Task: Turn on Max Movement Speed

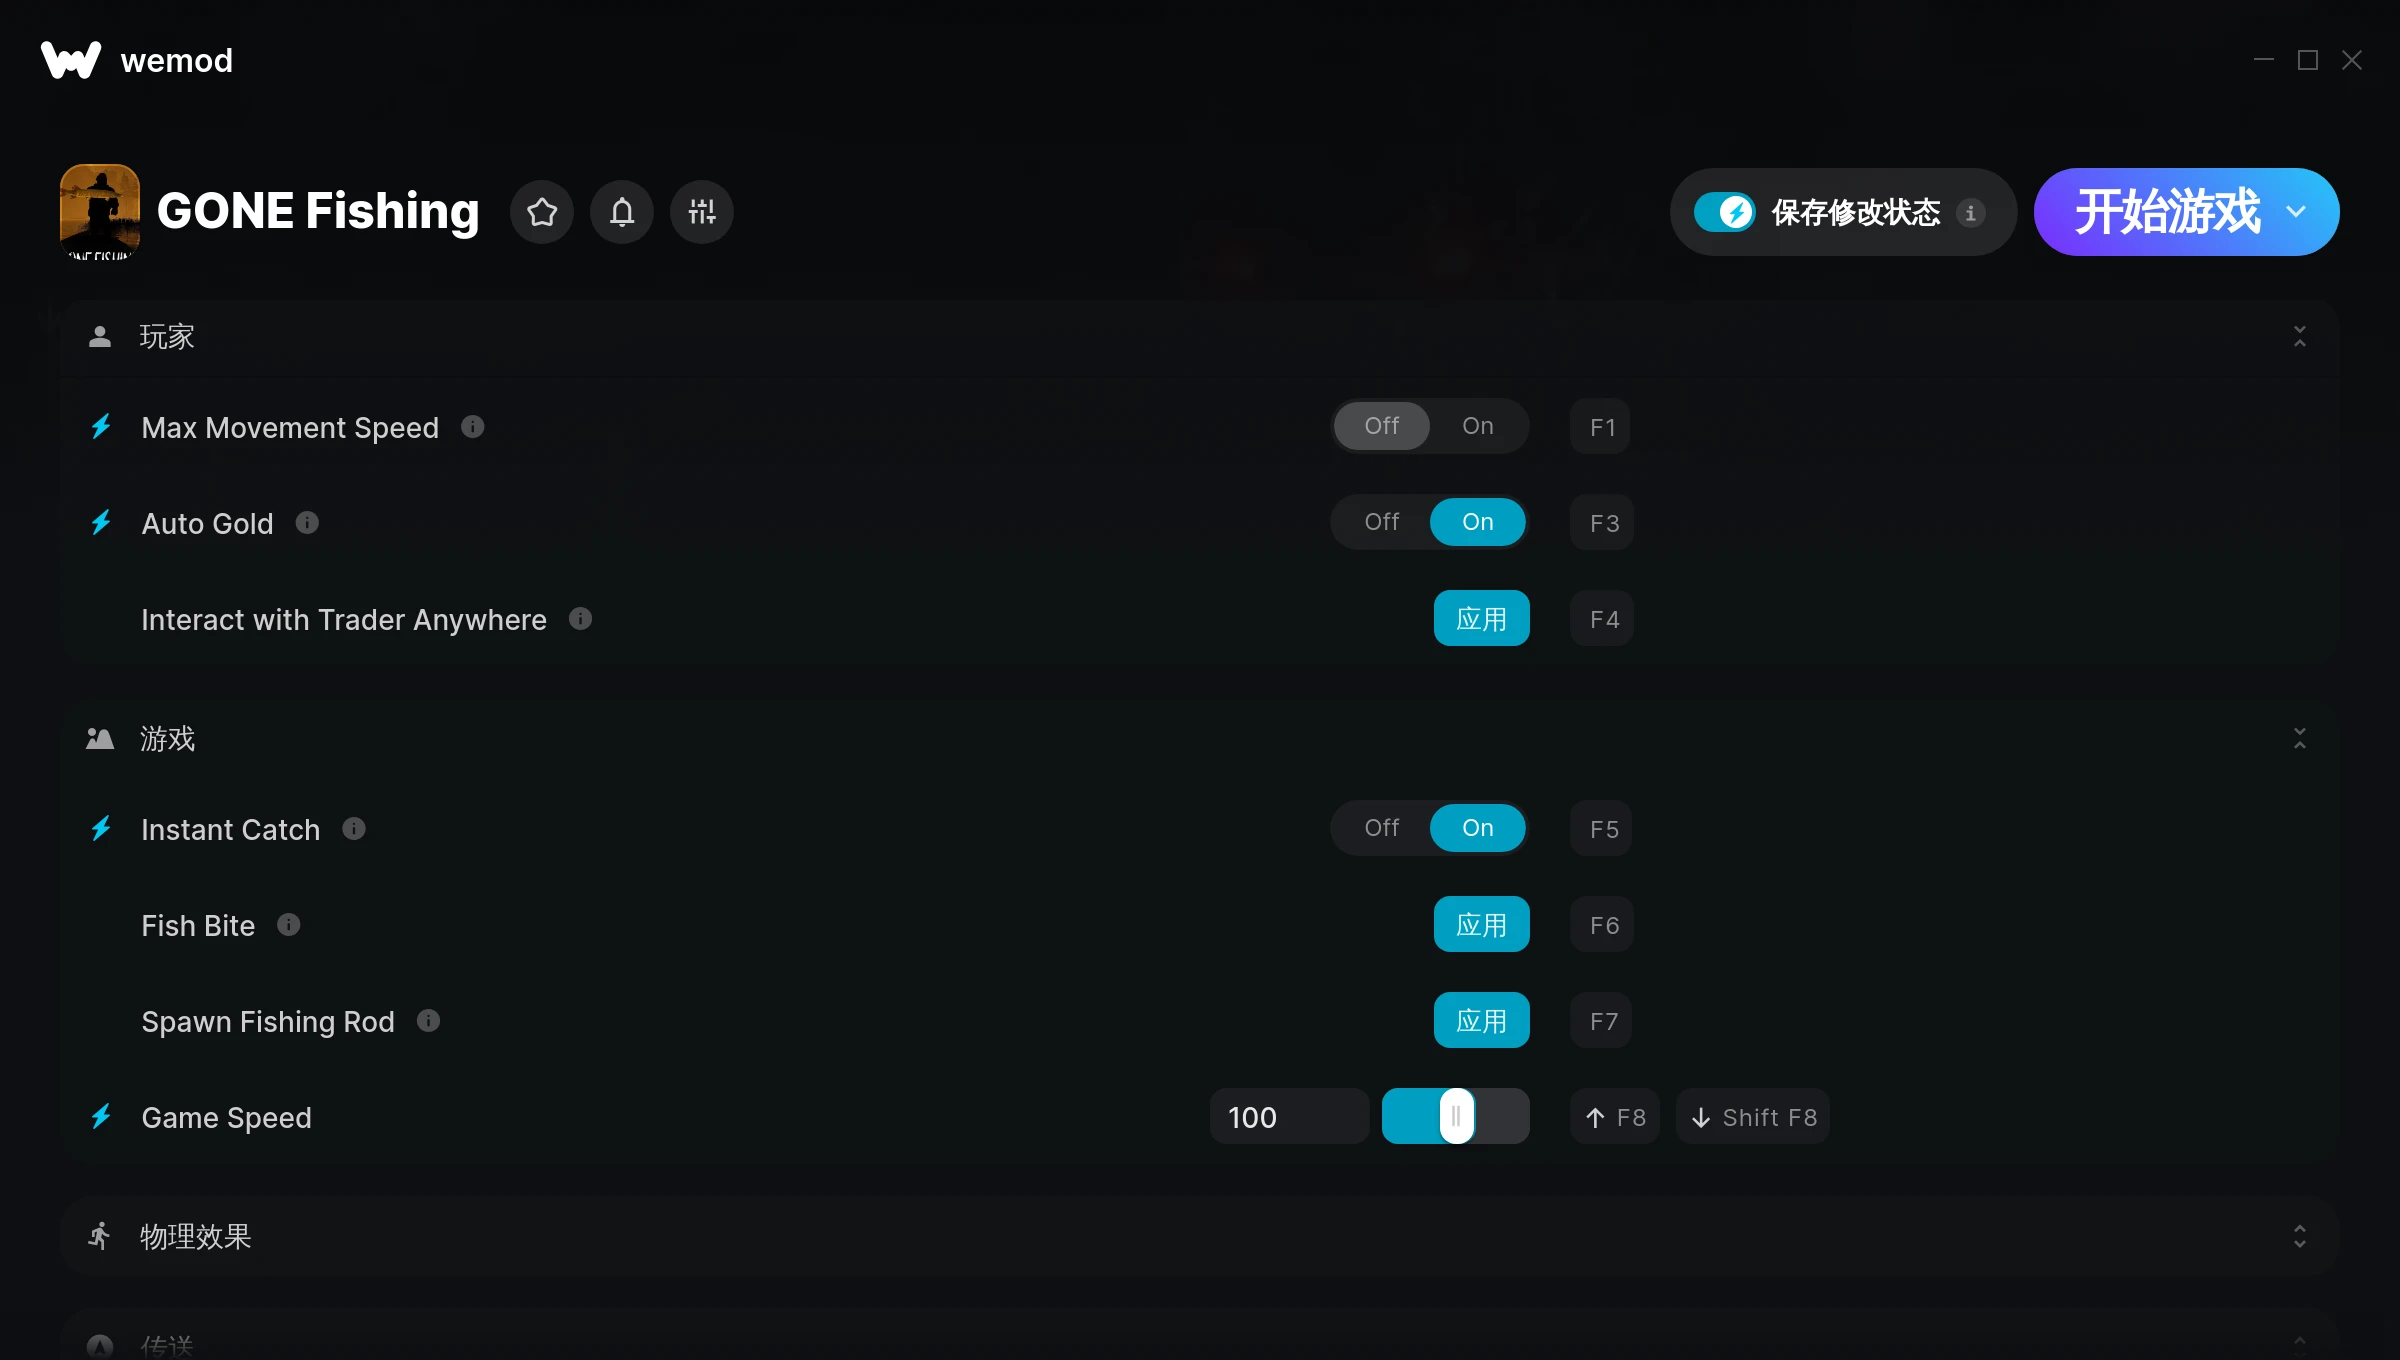Action: click(1478, 426)
